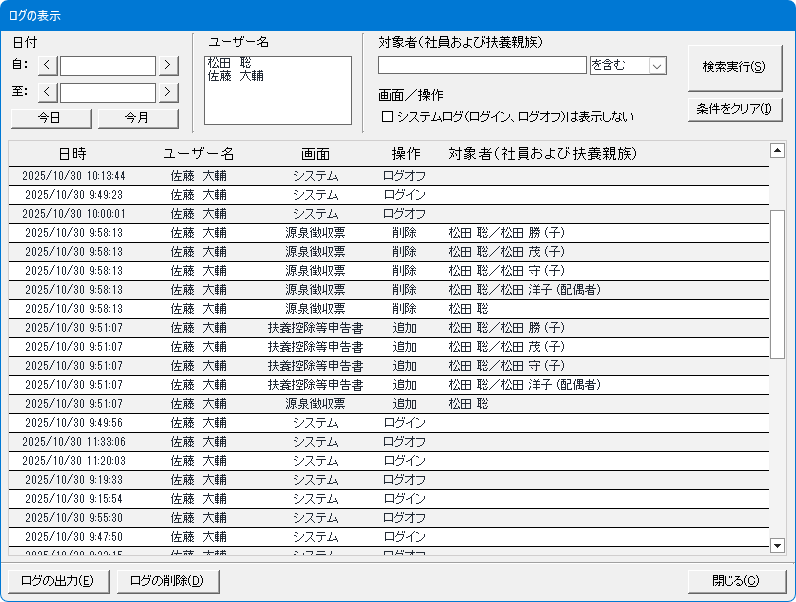
Task: Export logs using ログの出力 button
Action: 58,581
